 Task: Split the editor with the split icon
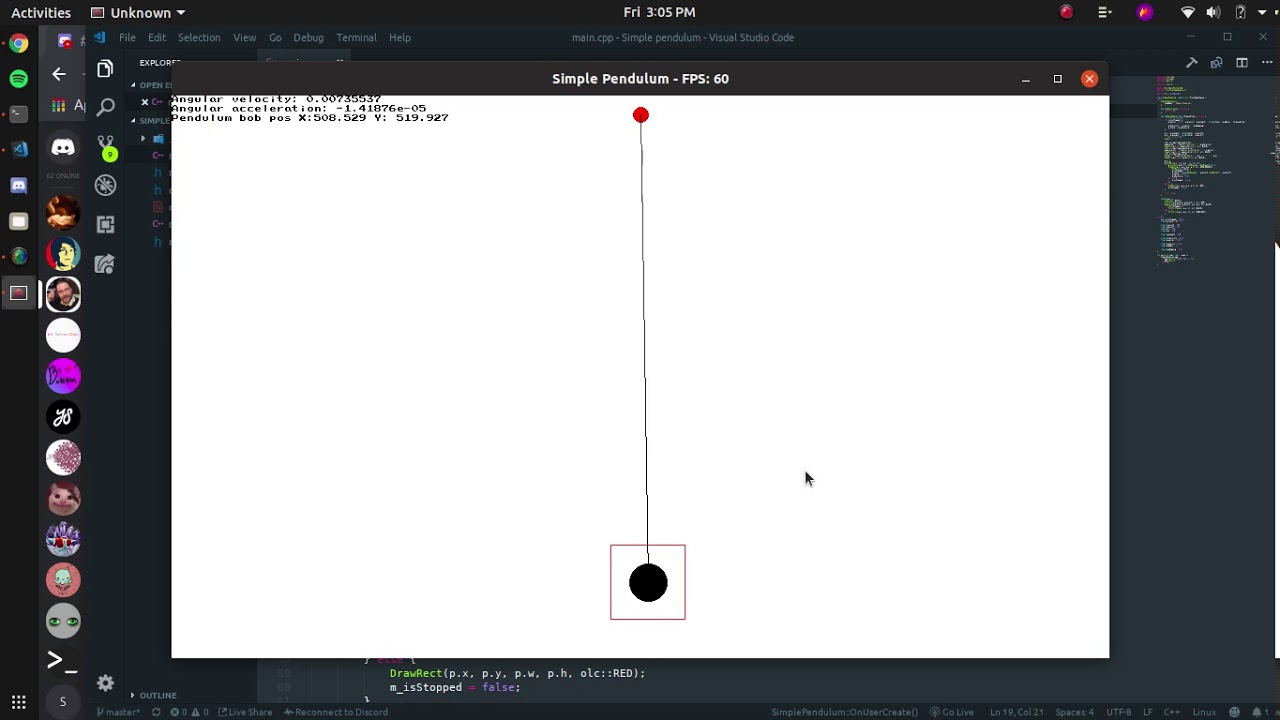coord(1241,62)
